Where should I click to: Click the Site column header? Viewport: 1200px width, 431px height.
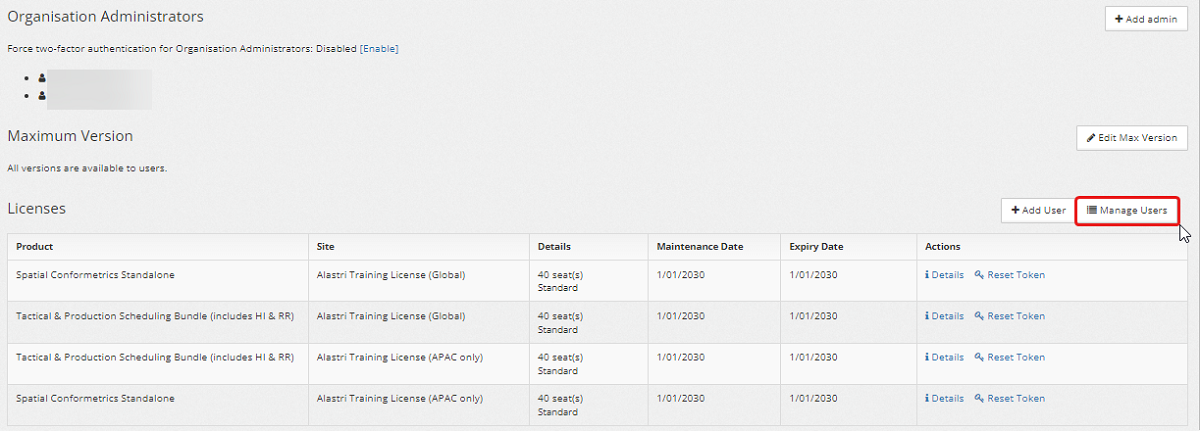click(x=325, y=246)
